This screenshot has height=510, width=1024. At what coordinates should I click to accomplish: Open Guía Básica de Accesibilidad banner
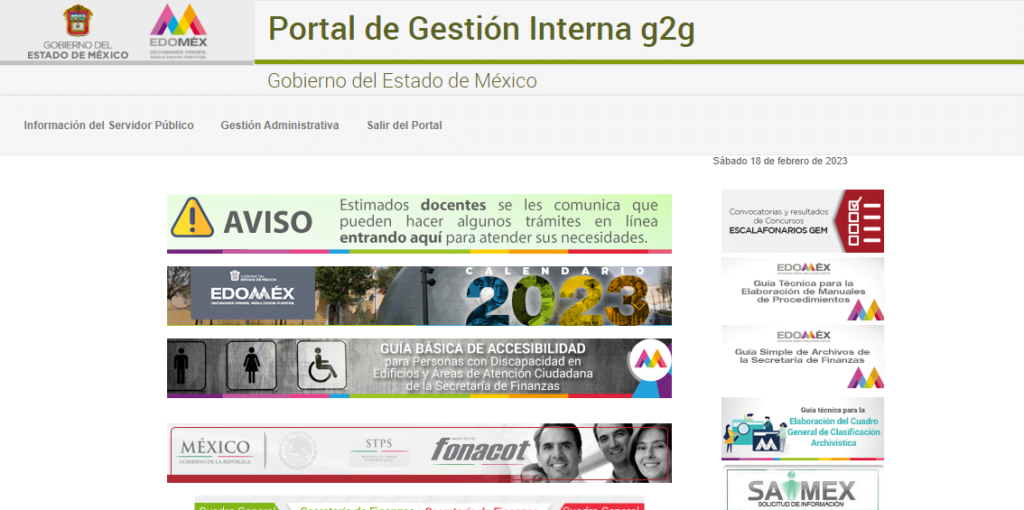click(x=419, y=368)
